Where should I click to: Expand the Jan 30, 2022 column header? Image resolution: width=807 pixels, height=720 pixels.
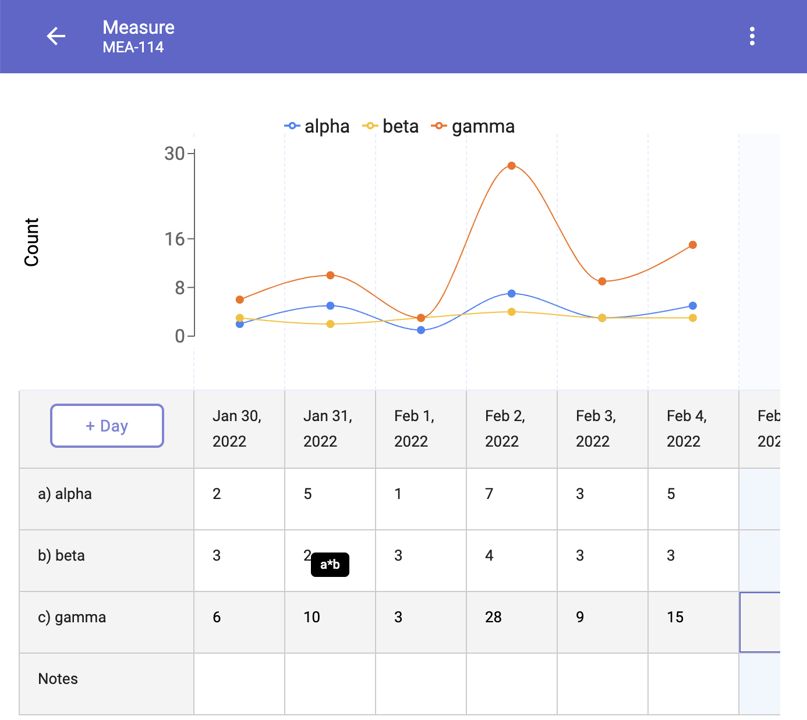238,428
